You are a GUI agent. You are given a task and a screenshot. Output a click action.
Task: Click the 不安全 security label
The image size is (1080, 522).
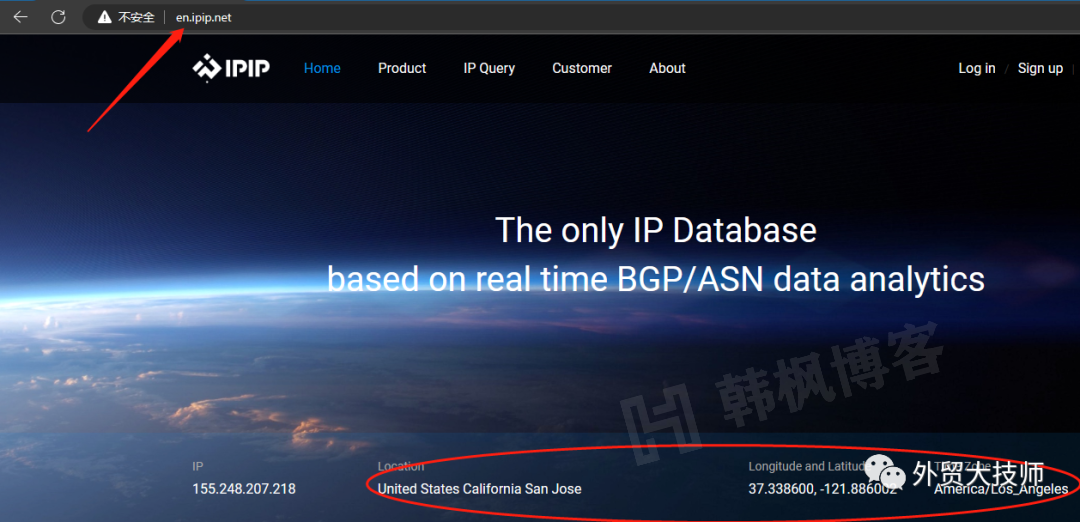136,18
